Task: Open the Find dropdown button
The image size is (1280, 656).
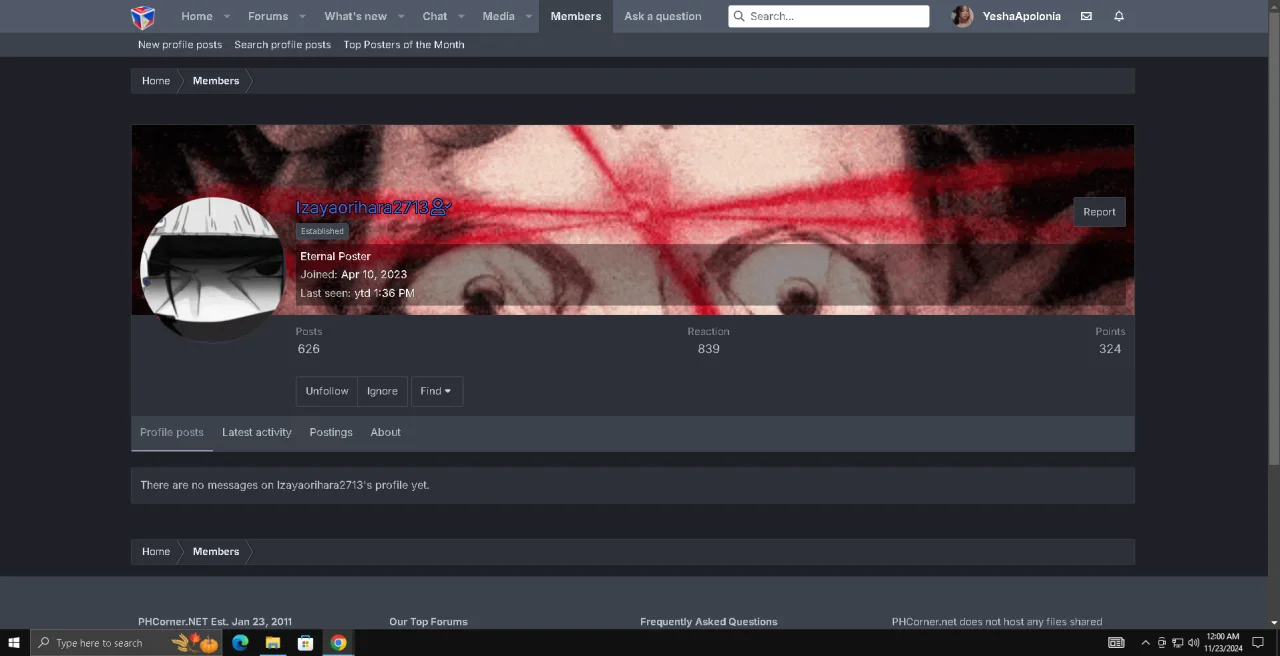Action: (436, 391)
